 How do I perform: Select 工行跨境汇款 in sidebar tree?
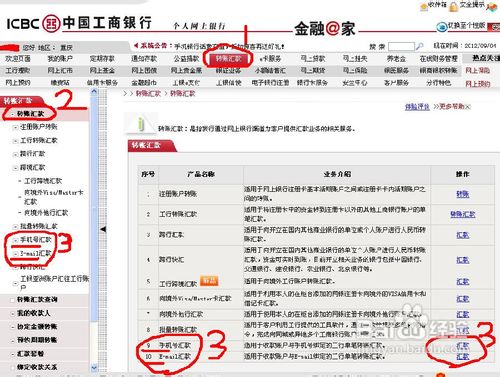(43, 181)
